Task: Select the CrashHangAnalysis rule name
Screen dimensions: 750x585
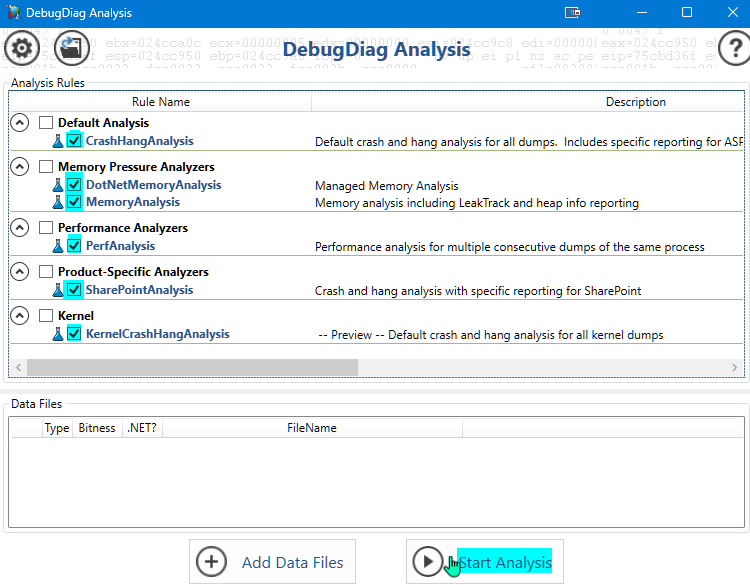Action: 140,141
